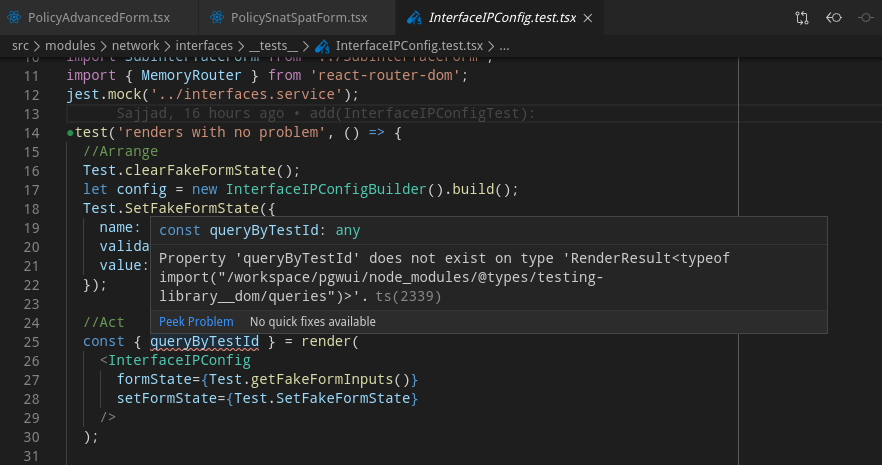882x465 pixels.
Task: Open changes with previous revision arrow icon
Action: click(833, 18)
